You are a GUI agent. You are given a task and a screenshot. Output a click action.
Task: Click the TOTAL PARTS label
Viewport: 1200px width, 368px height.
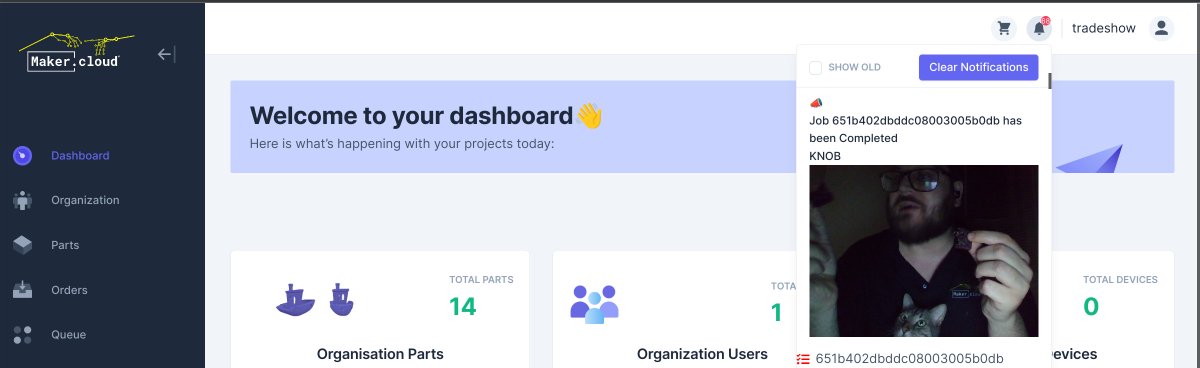tap(481, 280)
